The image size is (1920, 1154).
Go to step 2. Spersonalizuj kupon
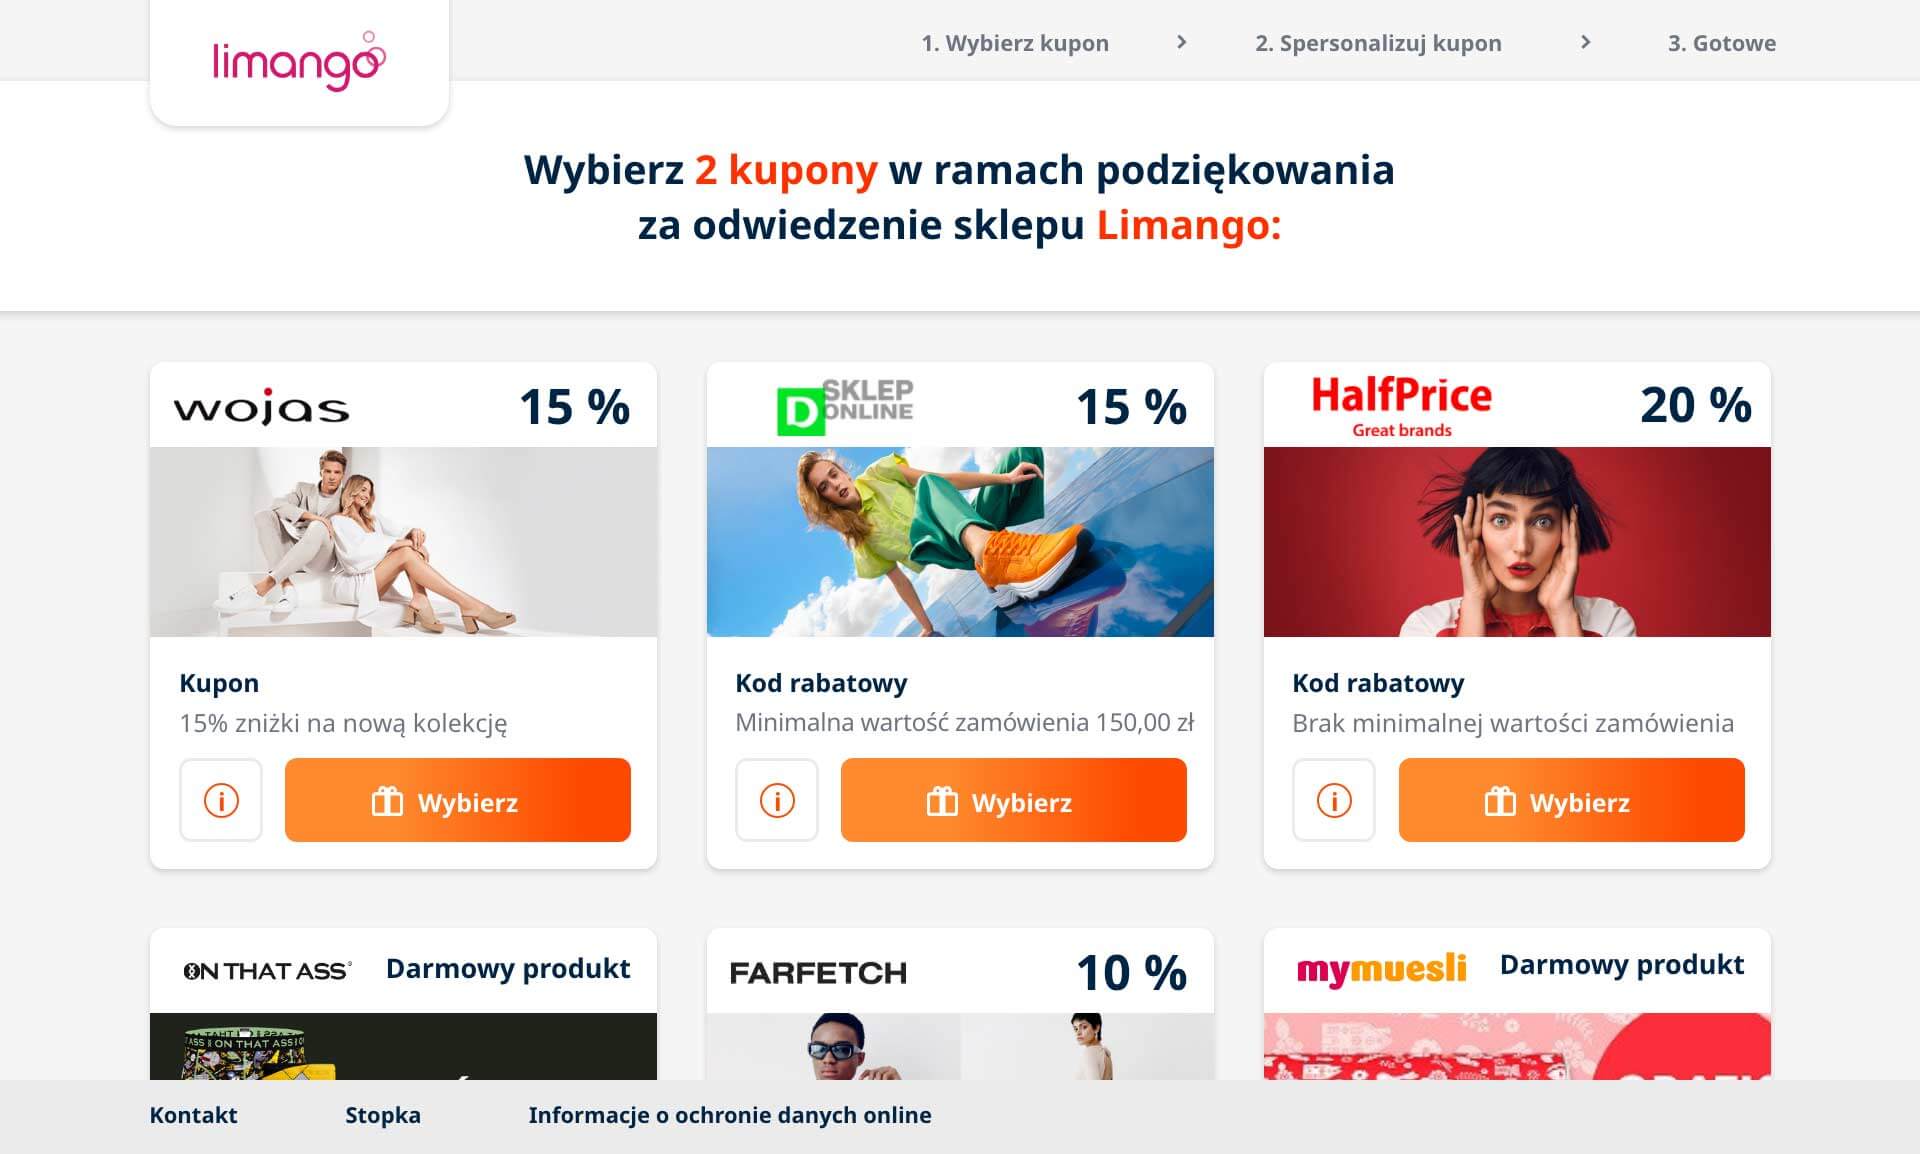click(x=1378, y=43)
